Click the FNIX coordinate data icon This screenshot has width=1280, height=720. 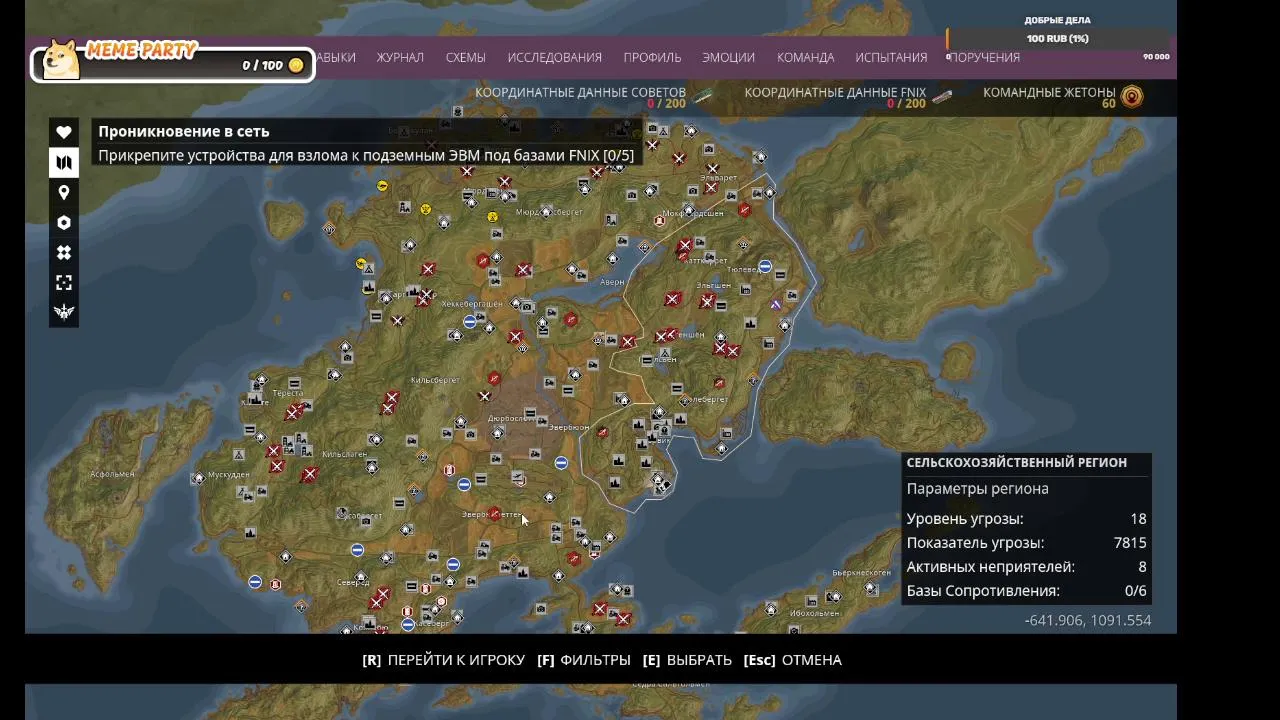[x=941, y=96]
